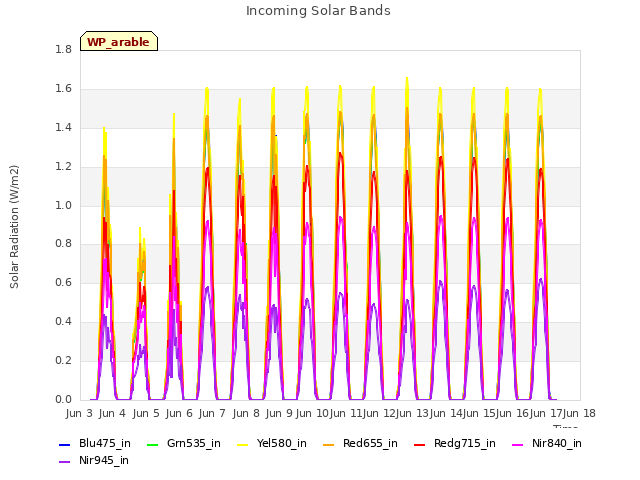
Task: Select the Red655_in legend entry
Action: pos(360,443)
